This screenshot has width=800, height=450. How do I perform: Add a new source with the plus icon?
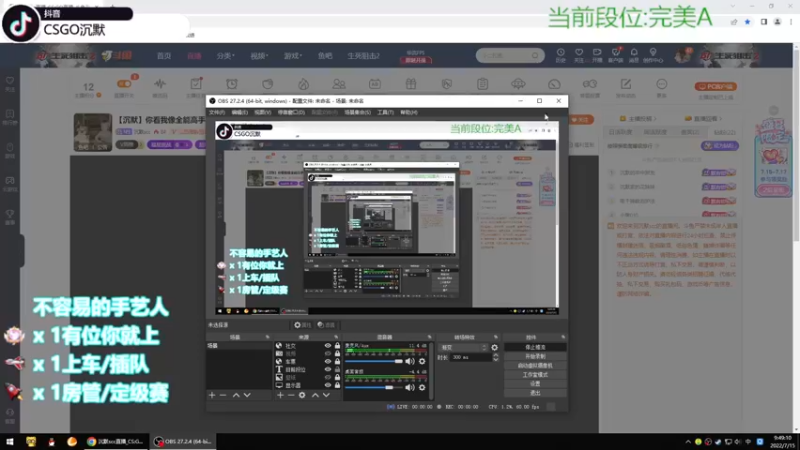point(280,395)
